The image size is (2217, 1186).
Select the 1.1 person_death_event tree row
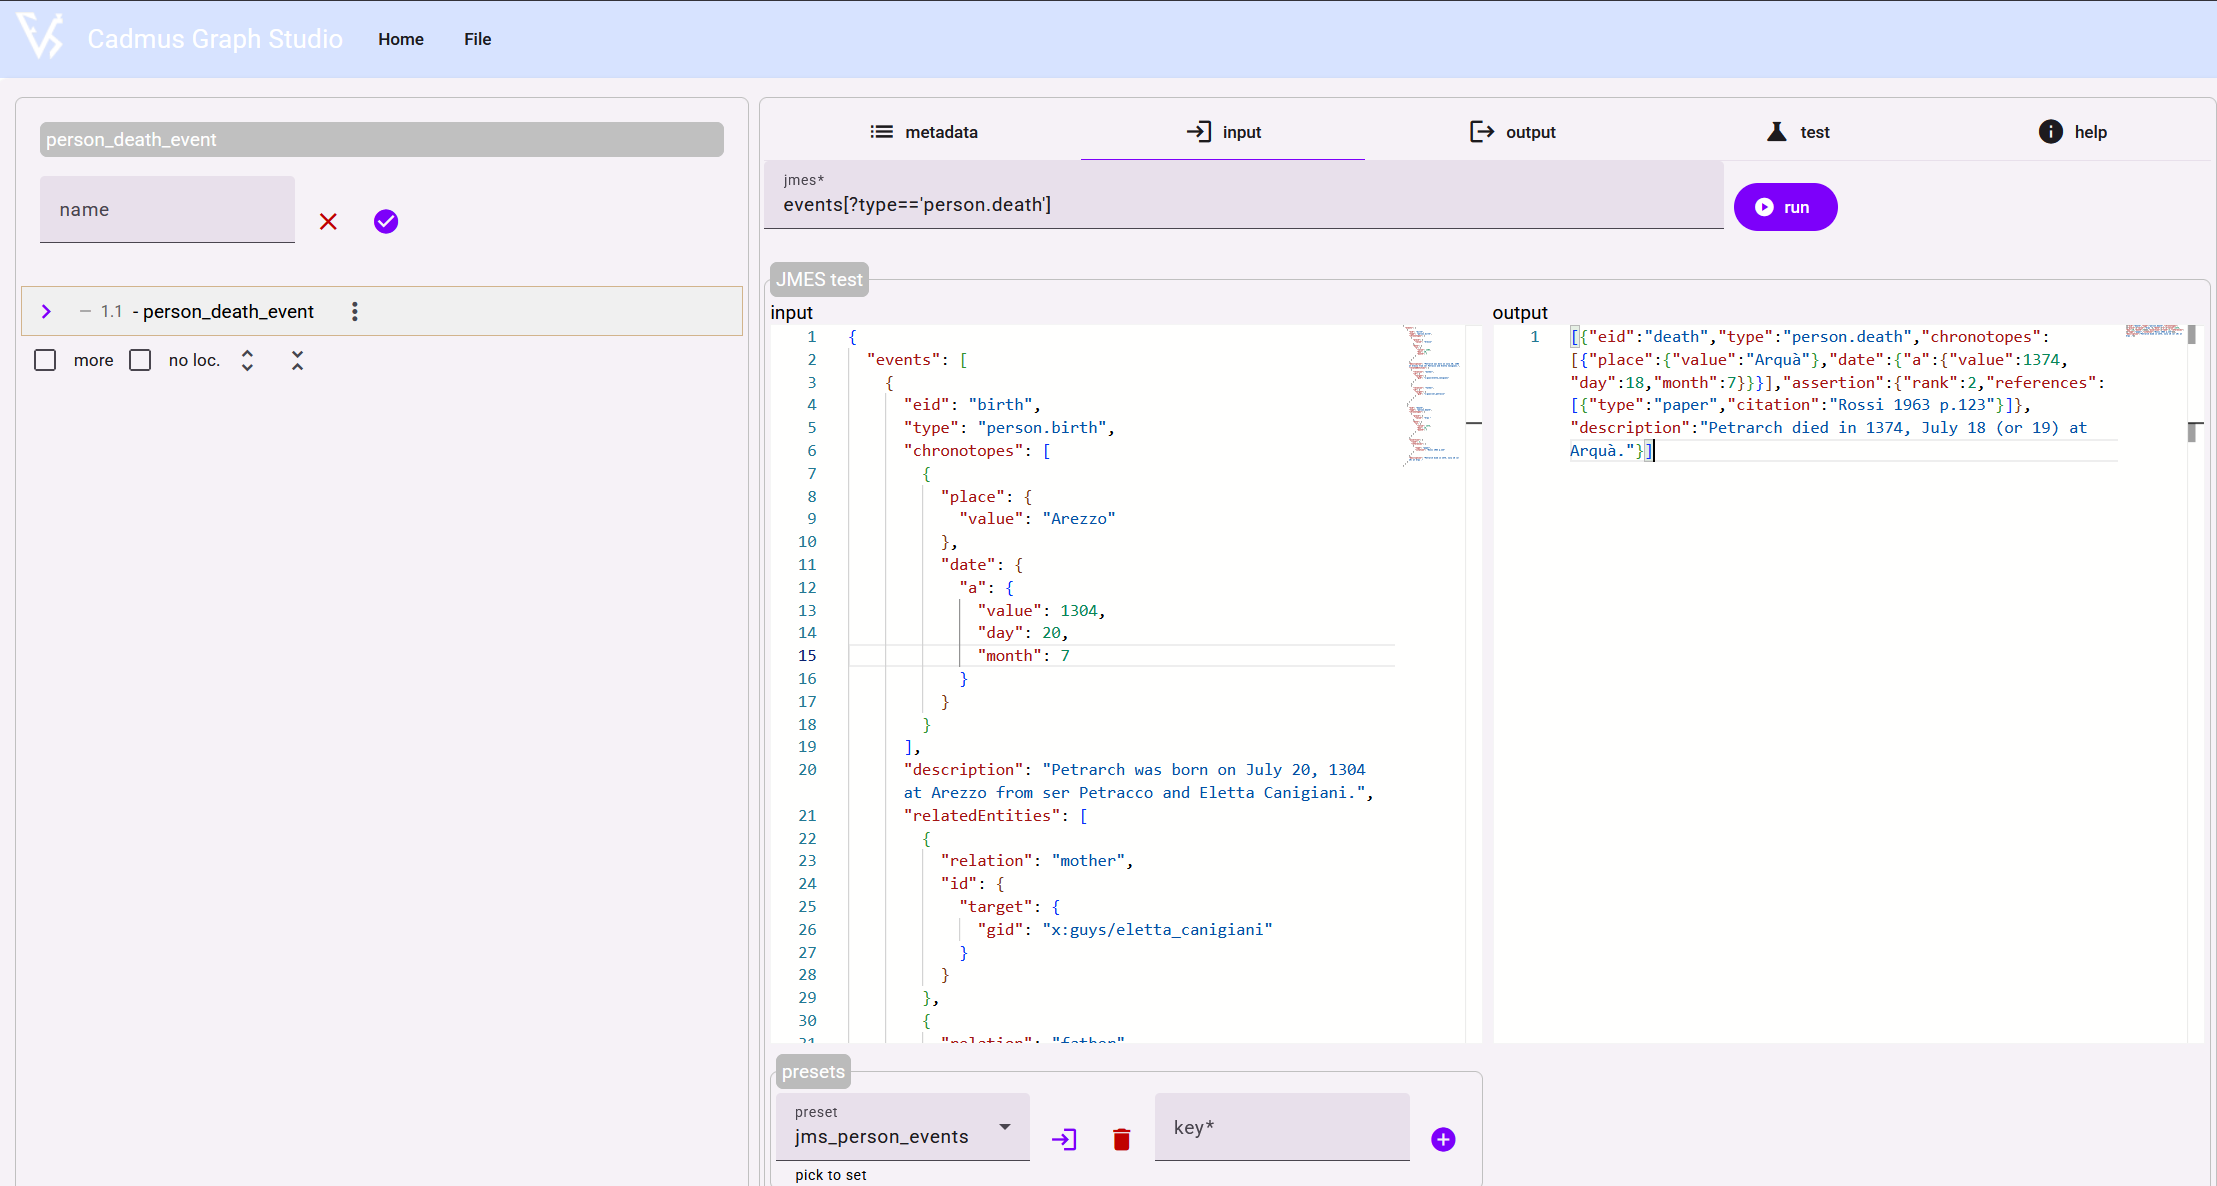pos(381,311)
